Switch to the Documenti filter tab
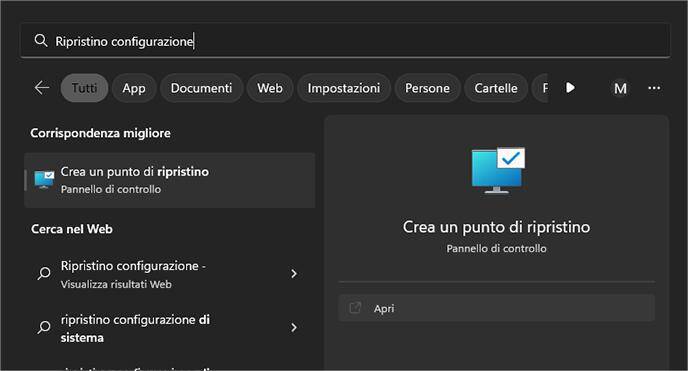 (x=201, y=88)
